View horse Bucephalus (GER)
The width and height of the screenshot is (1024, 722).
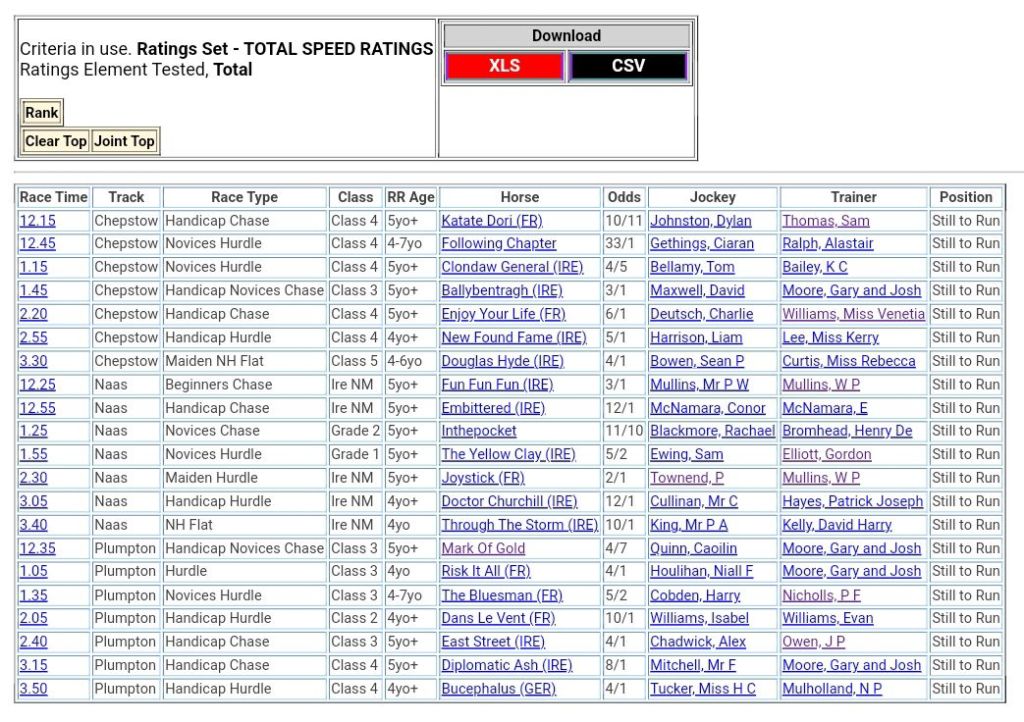(498, 689)
